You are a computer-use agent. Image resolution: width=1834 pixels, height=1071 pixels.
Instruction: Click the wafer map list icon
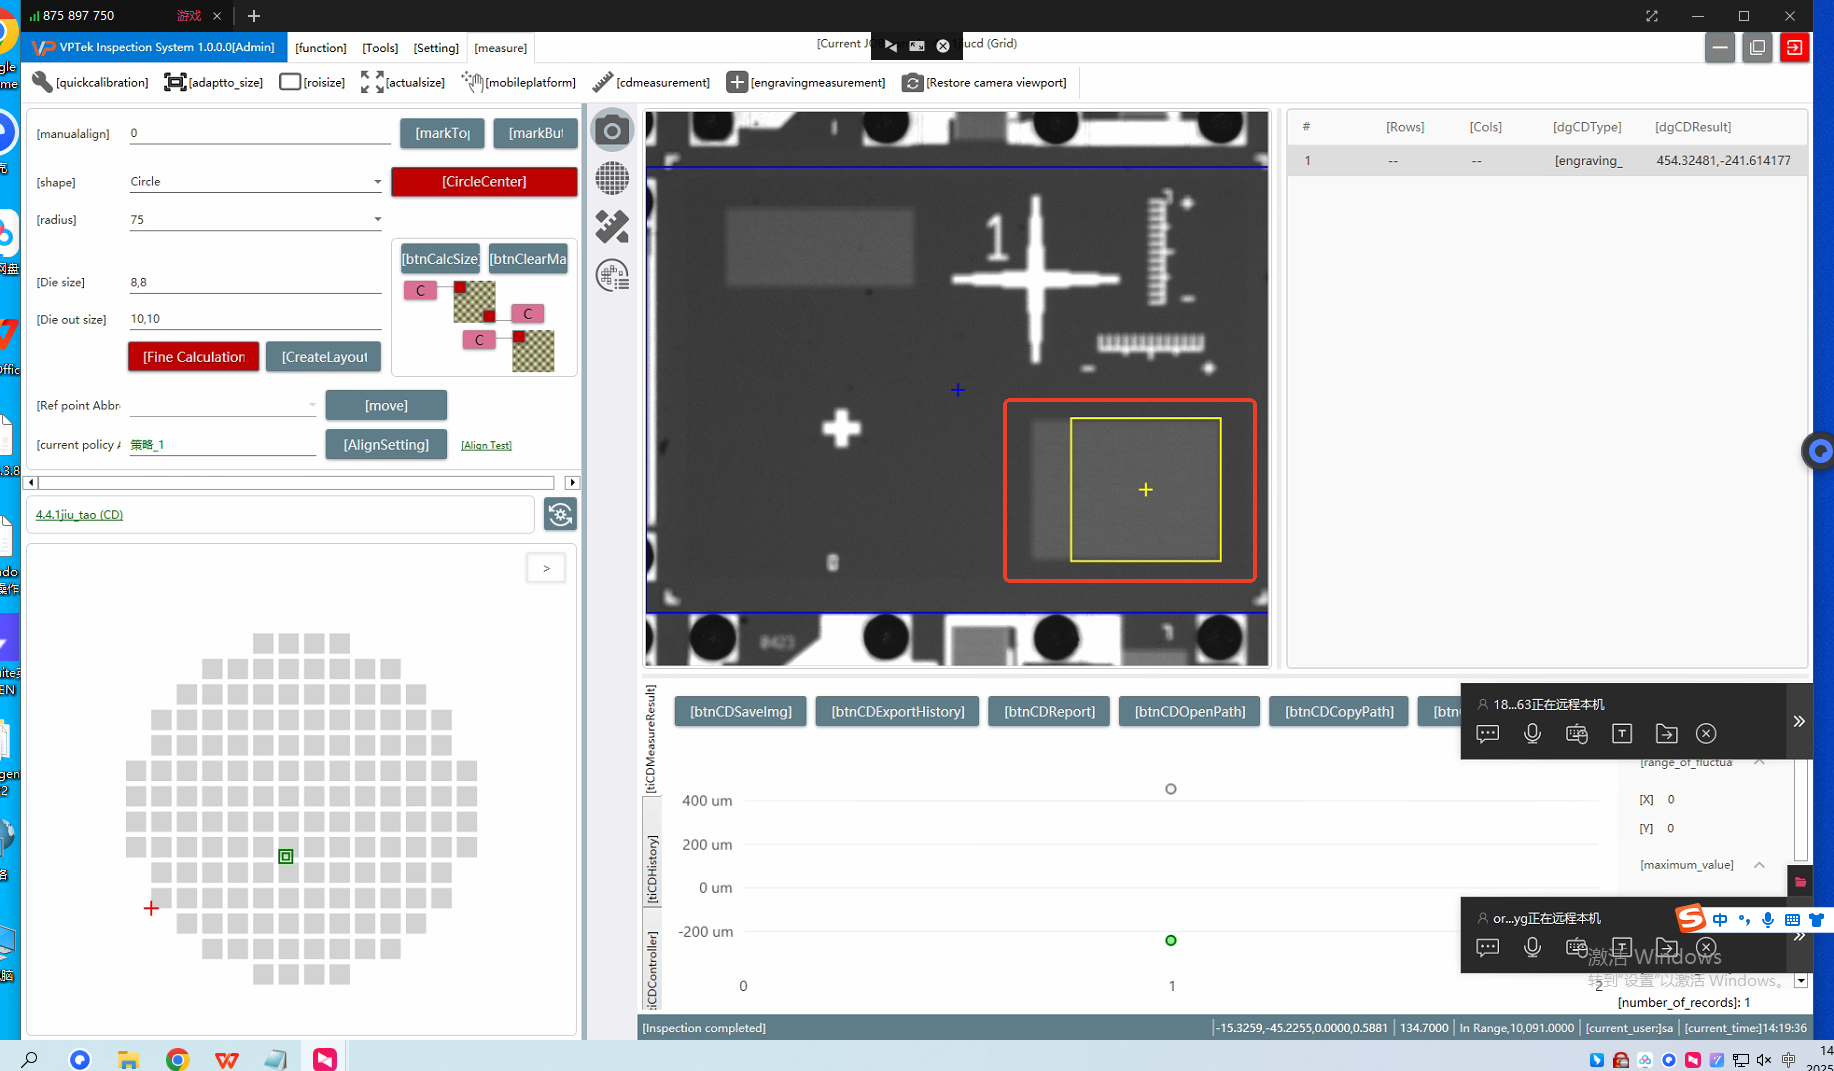(612, 275)
